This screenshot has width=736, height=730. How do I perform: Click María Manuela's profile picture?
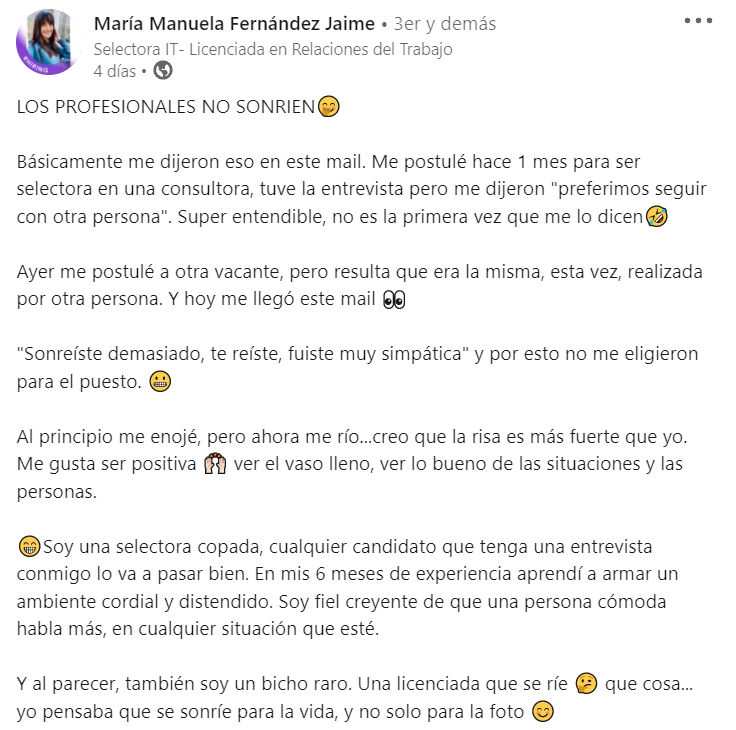click(x=47, y=43)
